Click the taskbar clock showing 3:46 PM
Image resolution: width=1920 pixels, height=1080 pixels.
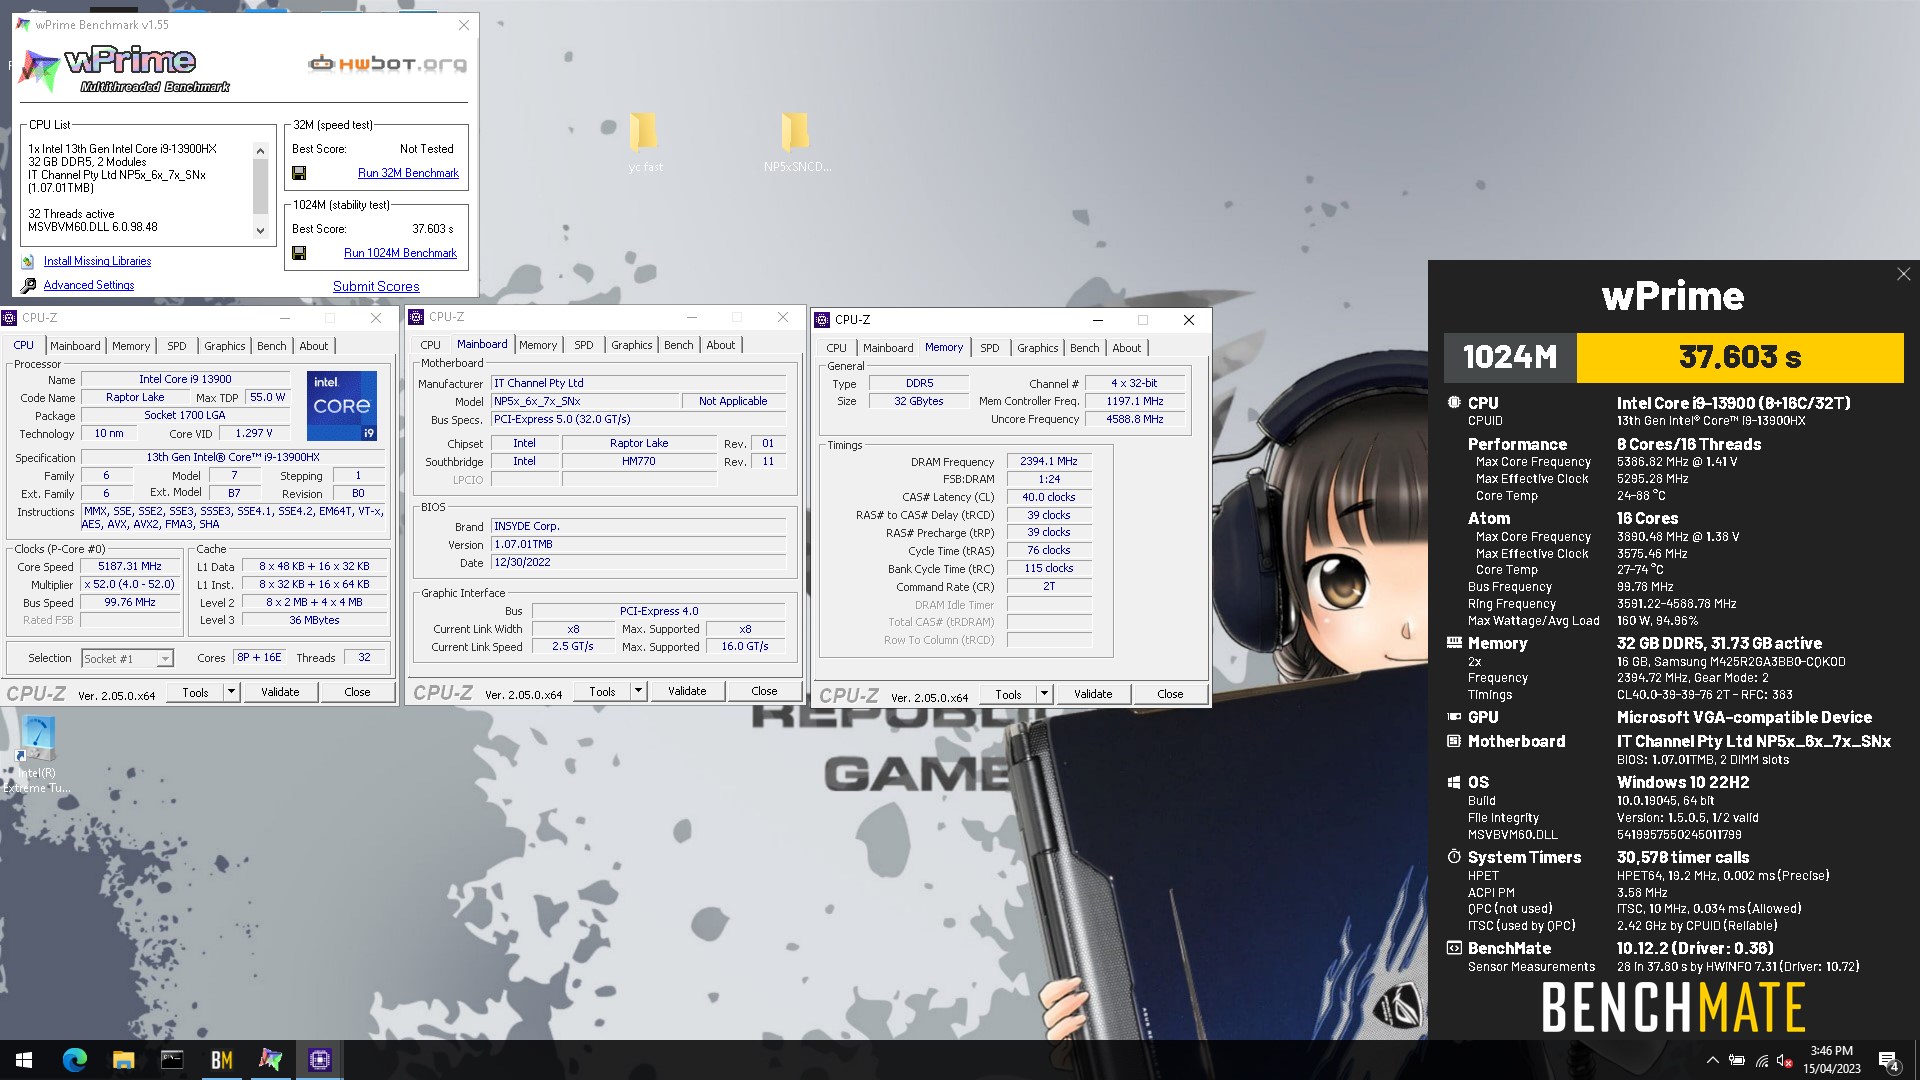[1831, 1060]
